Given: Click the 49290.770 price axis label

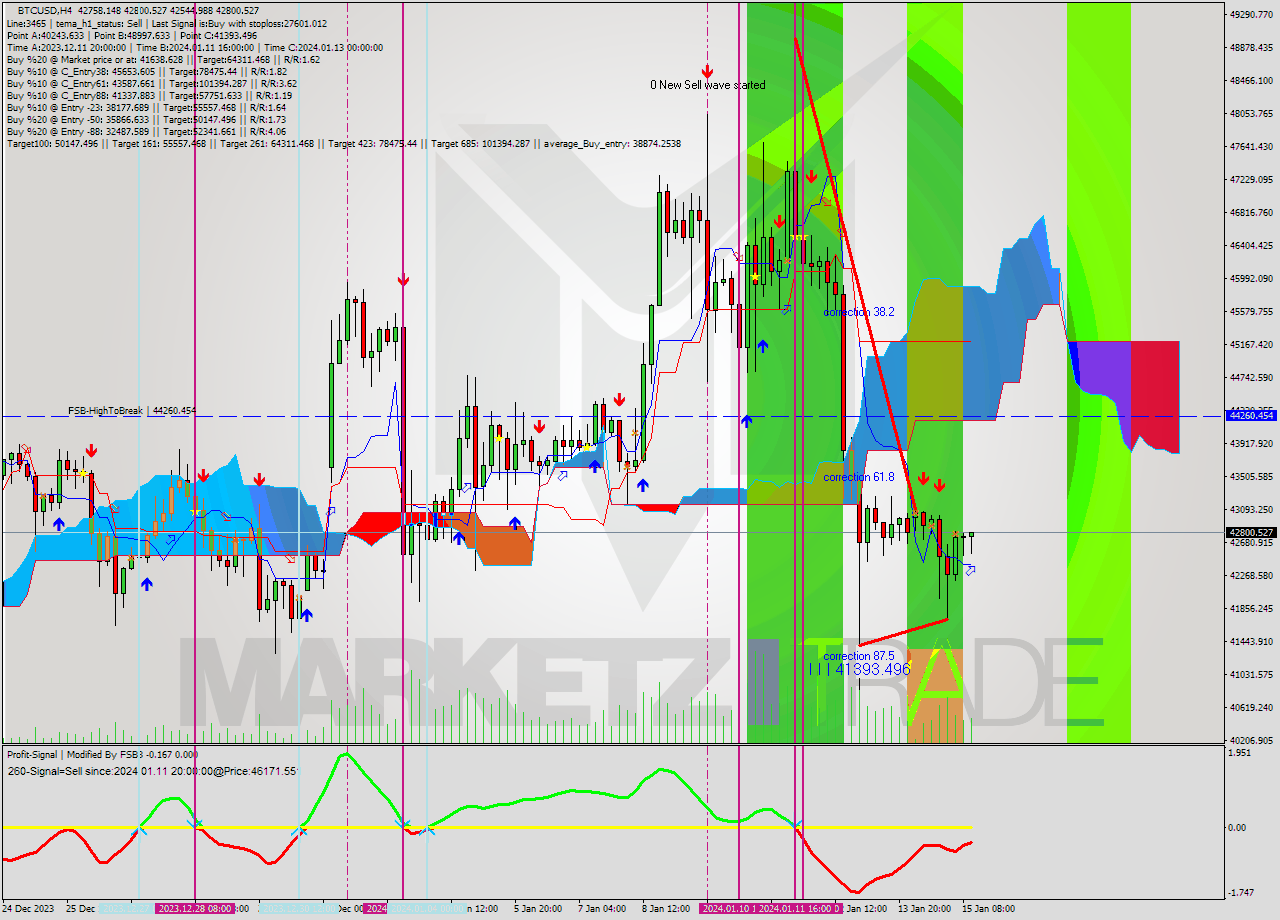Looking at the screenshot, I should point(1251,14).
